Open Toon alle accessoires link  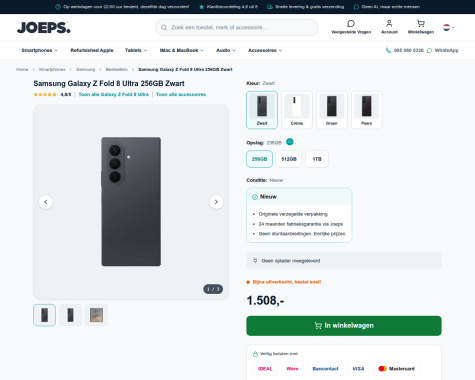181,95
